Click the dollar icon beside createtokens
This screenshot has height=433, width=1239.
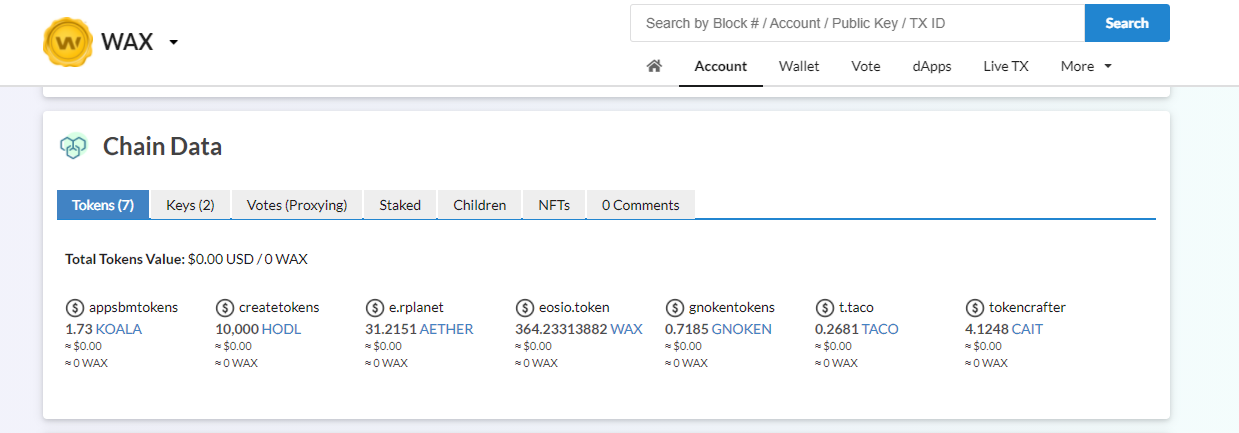click(224, 307)
